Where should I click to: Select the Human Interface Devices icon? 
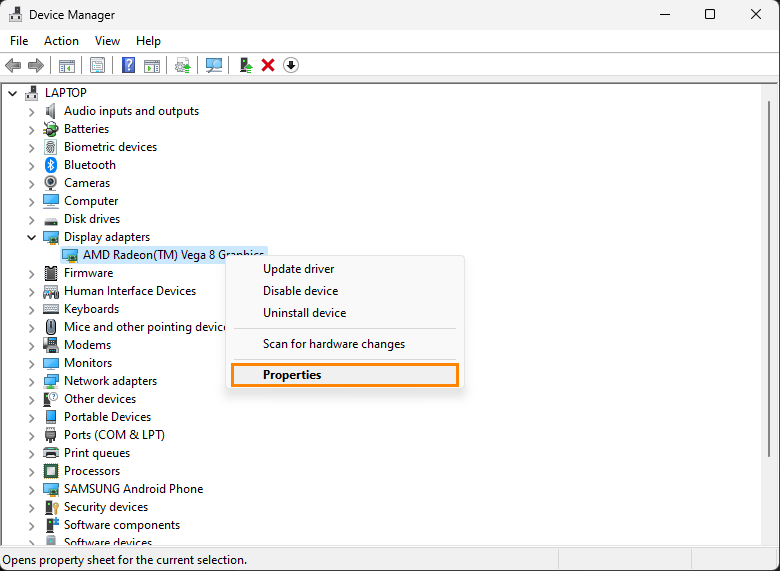[x=51, y=291]
